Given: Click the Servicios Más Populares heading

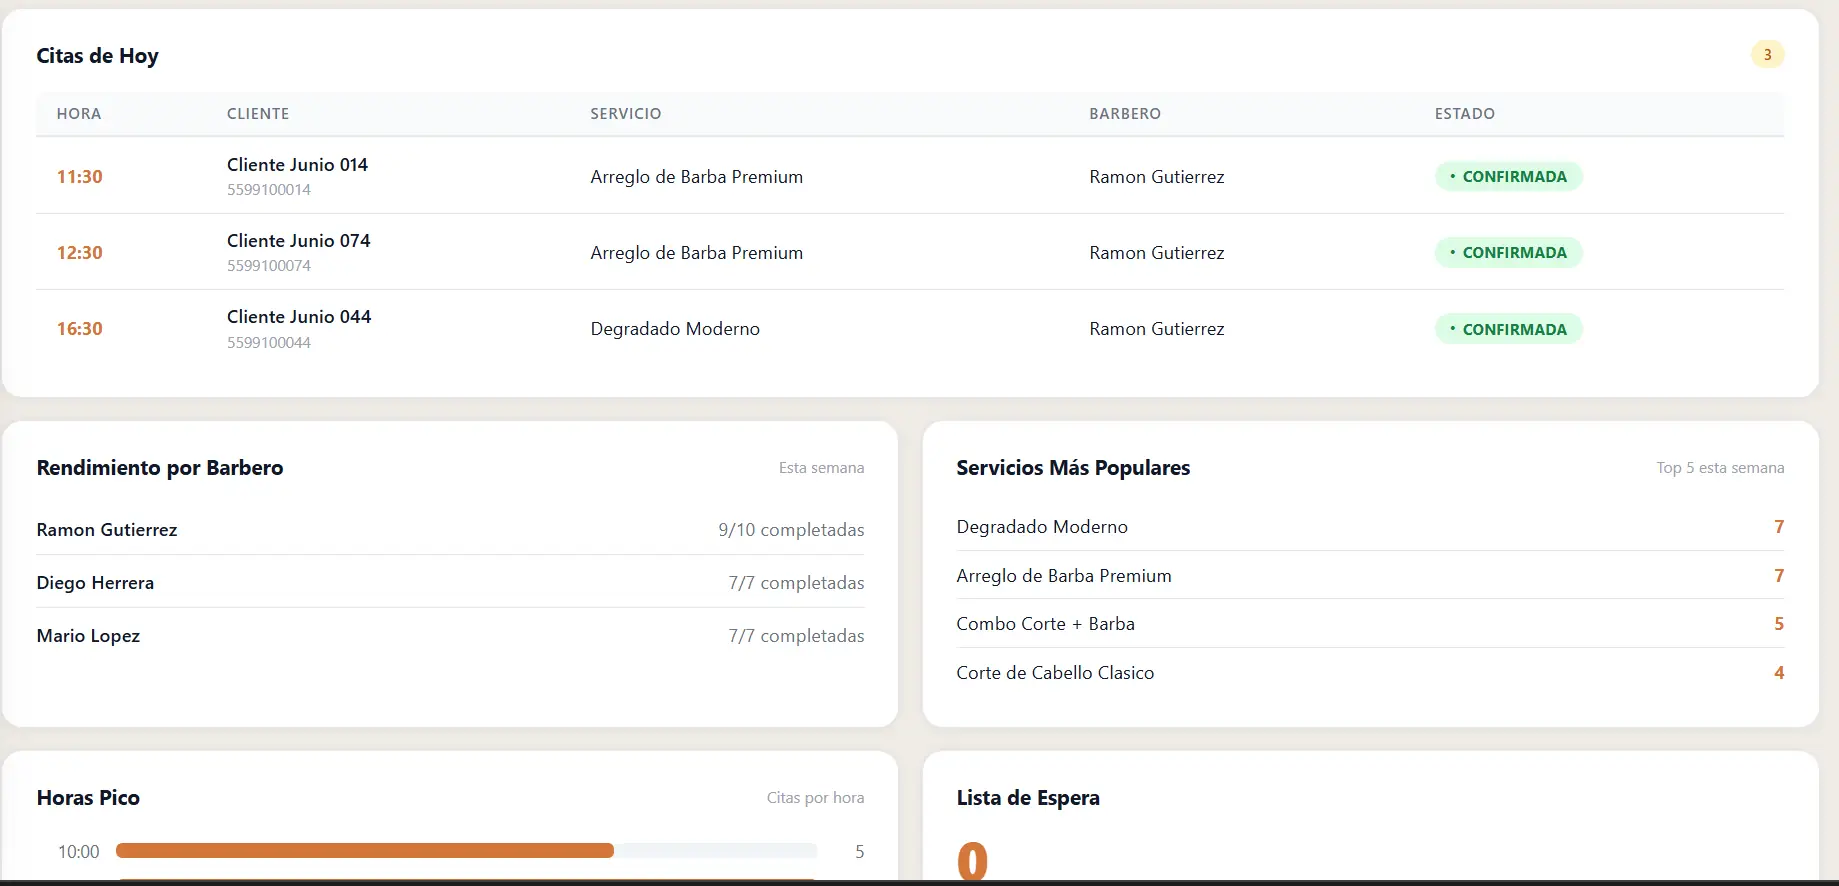Looking at the screenshot, I should click(1073, 468).
